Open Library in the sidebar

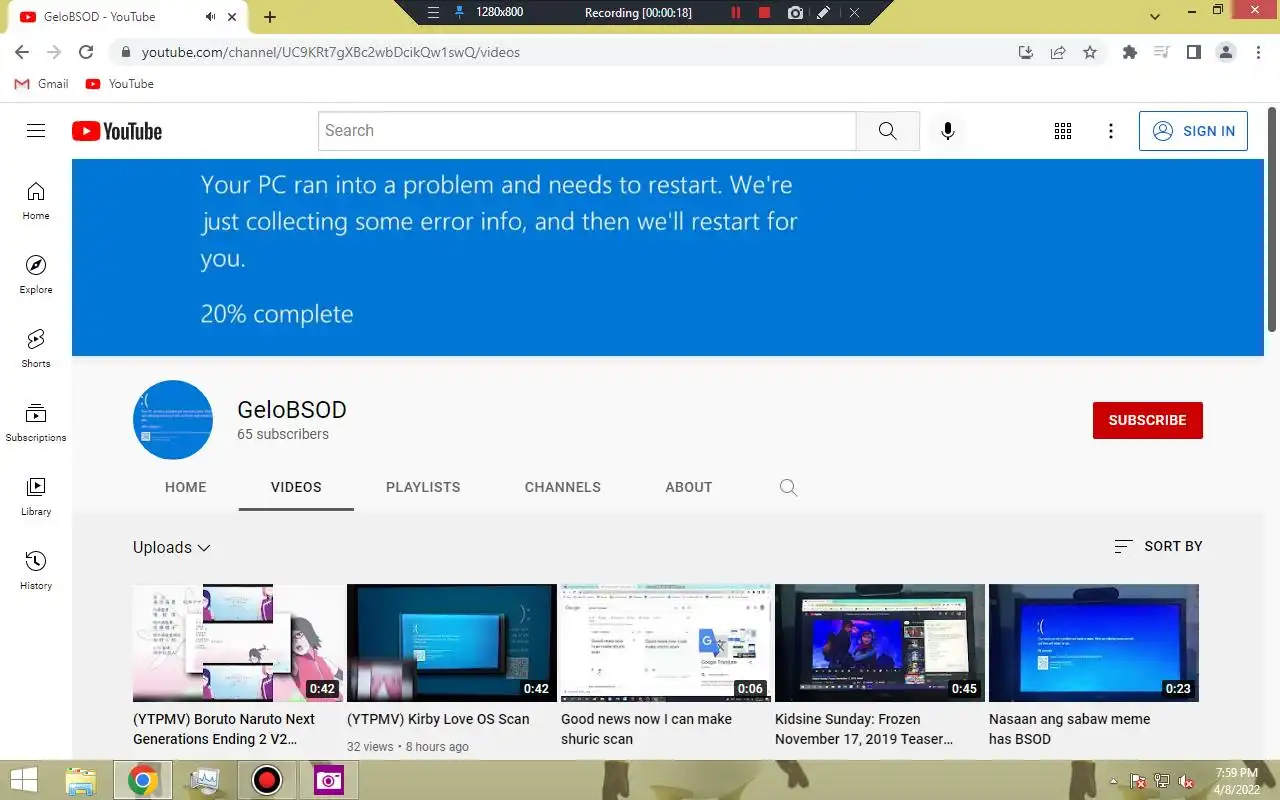click(36, 496)
